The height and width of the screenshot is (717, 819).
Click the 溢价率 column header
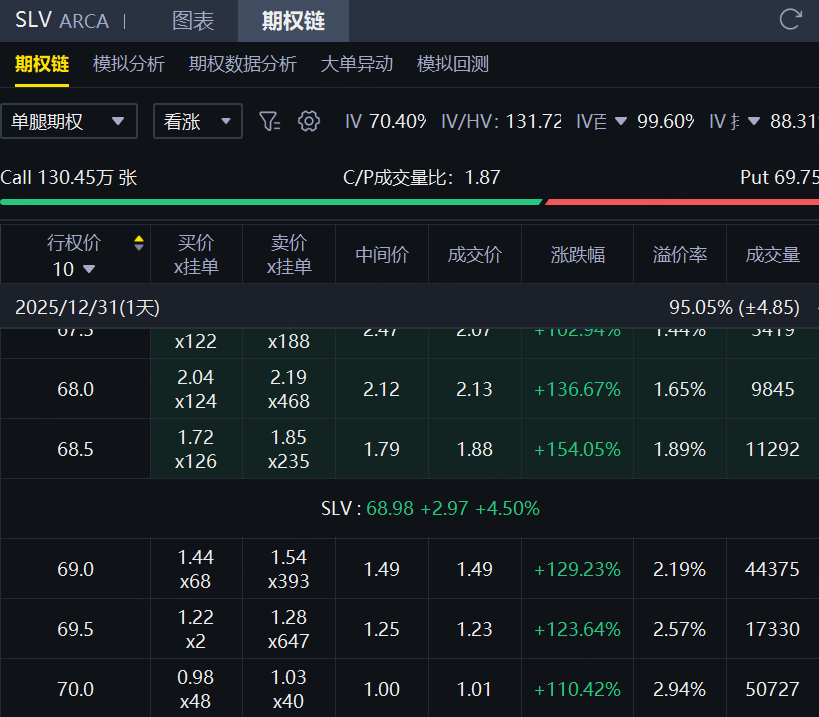(x=680, y=255)
